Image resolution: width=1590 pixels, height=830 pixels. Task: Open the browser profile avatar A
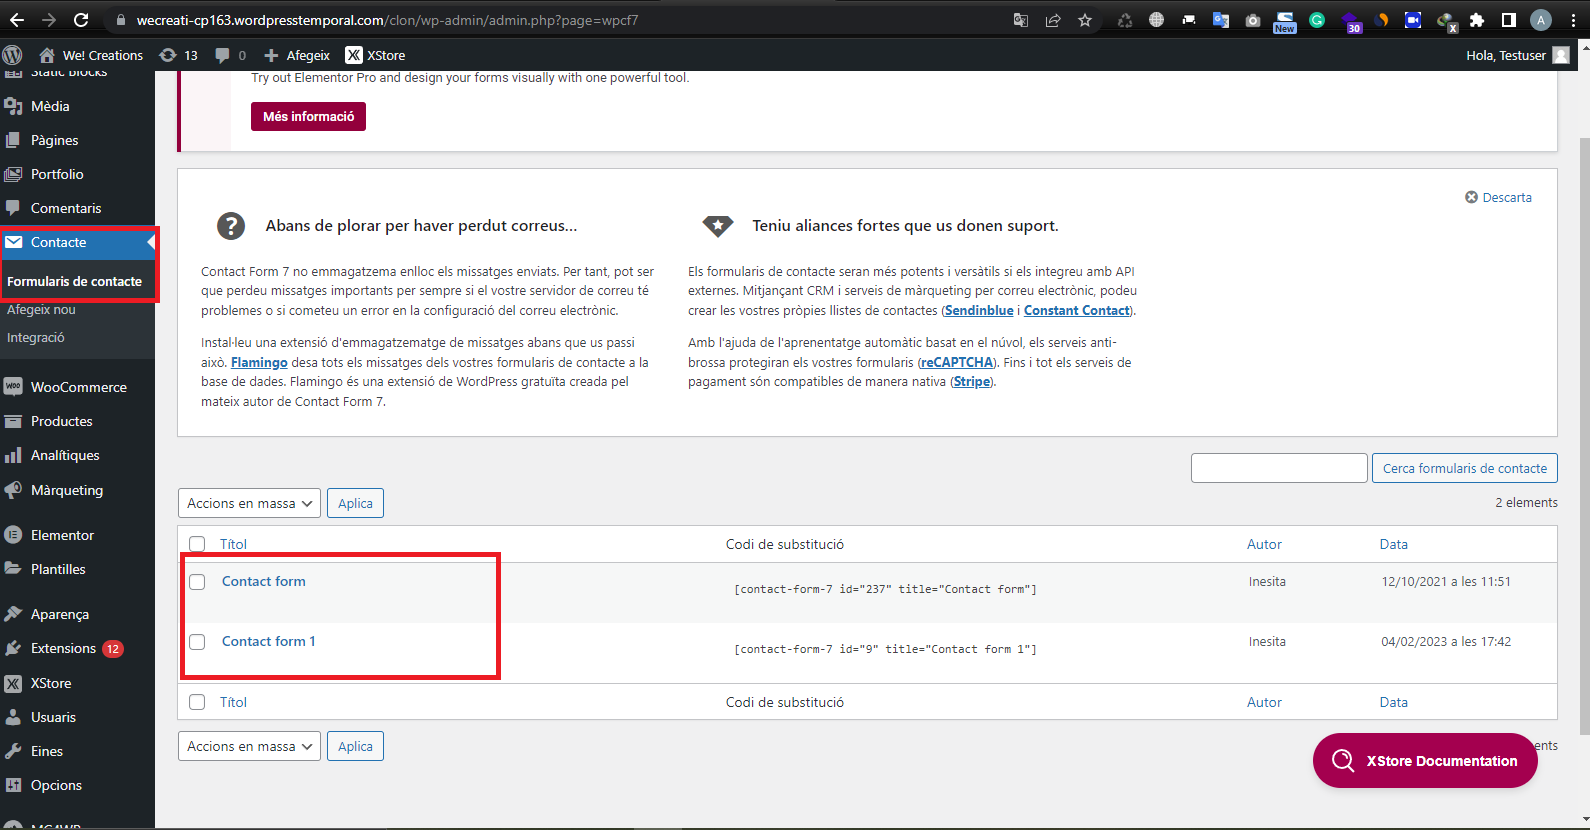[x=1541, y=20]
